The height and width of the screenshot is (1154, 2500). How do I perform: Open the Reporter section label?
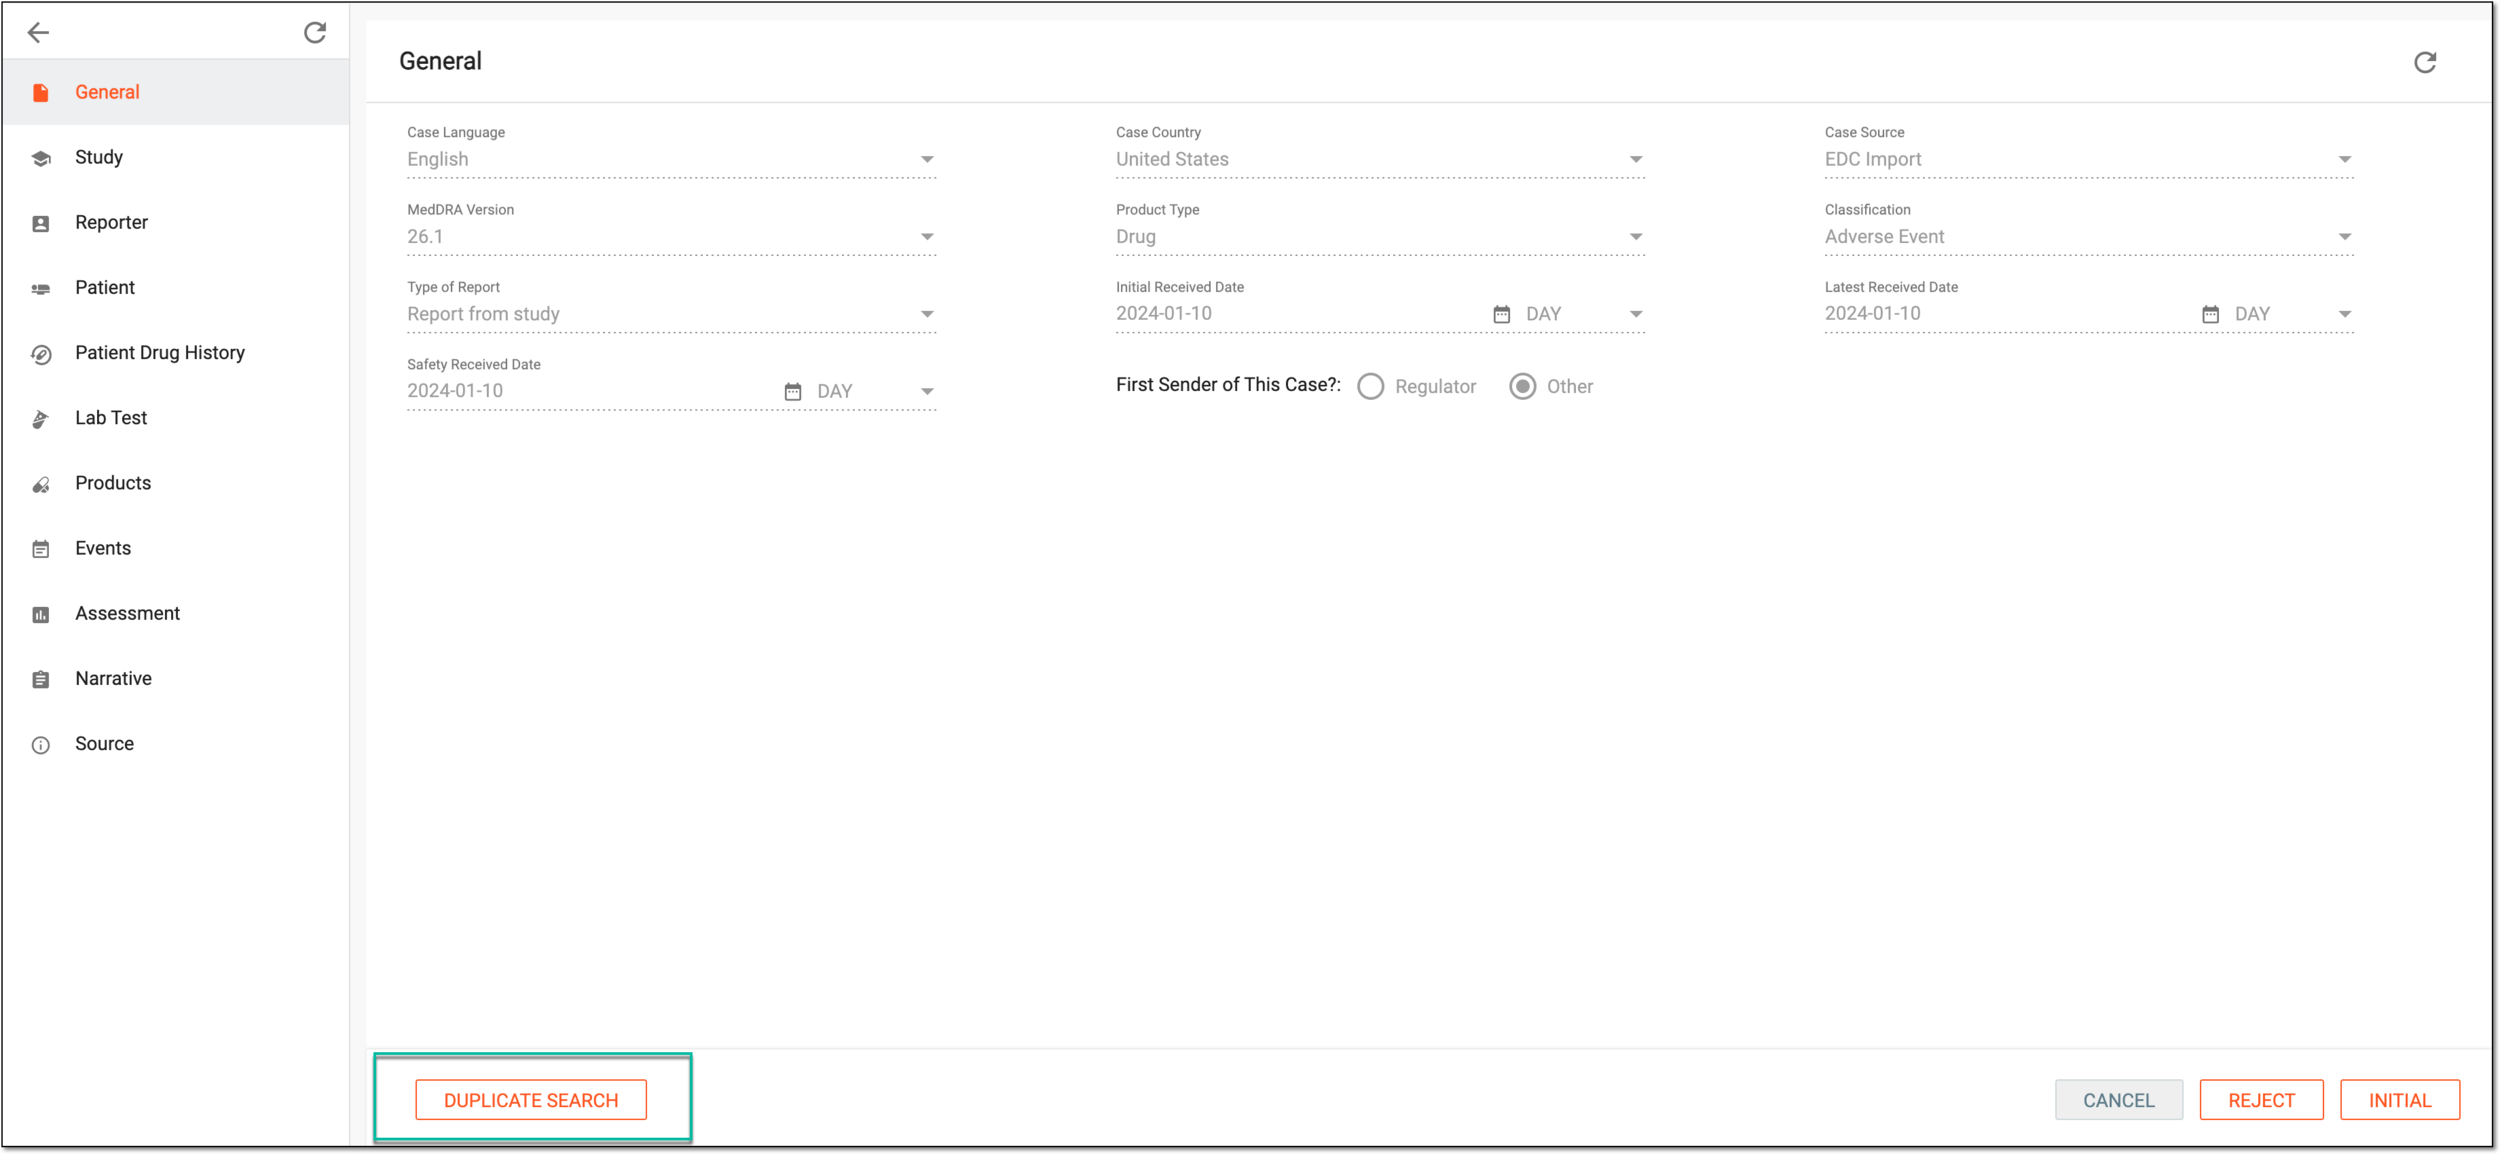pos(111,222)
